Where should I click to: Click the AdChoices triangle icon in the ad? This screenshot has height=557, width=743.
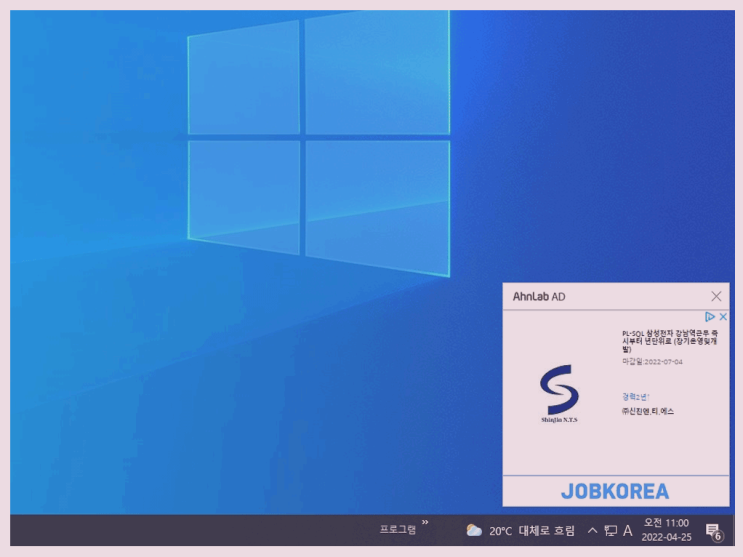pyautogui.click(x=709, y=317)
